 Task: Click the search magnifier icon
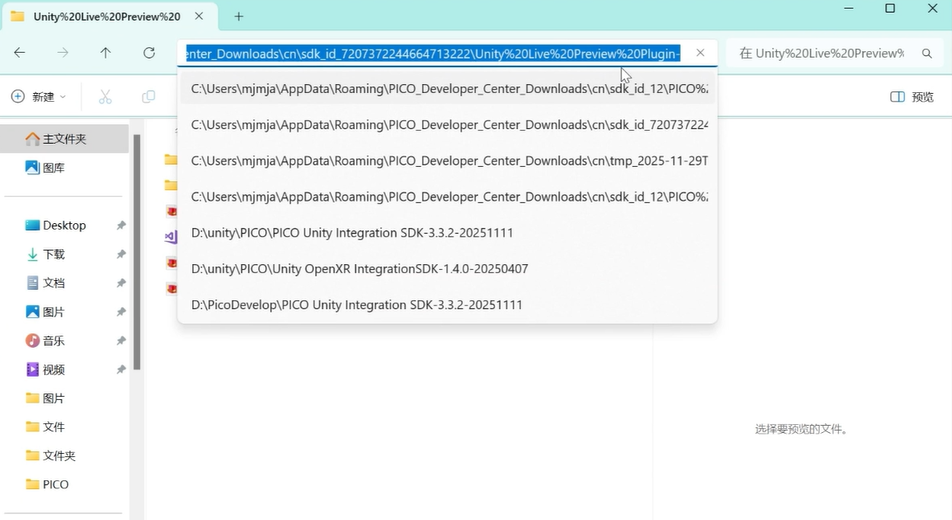point(926,53)
